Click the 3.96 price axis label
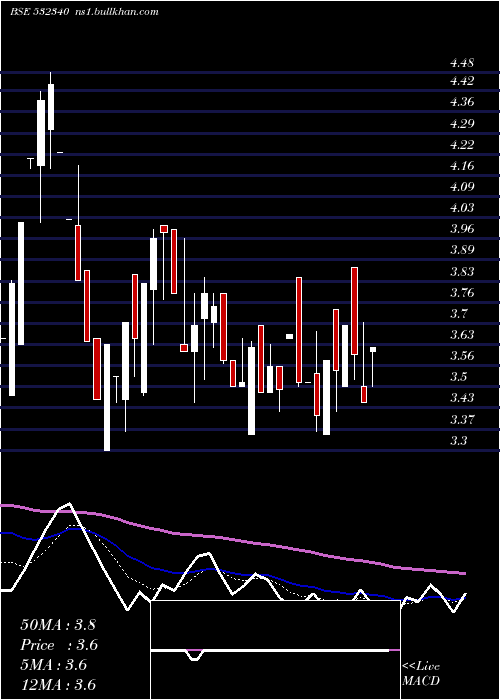This screenshot has height=700, width=500. click(x=462, y=229)
